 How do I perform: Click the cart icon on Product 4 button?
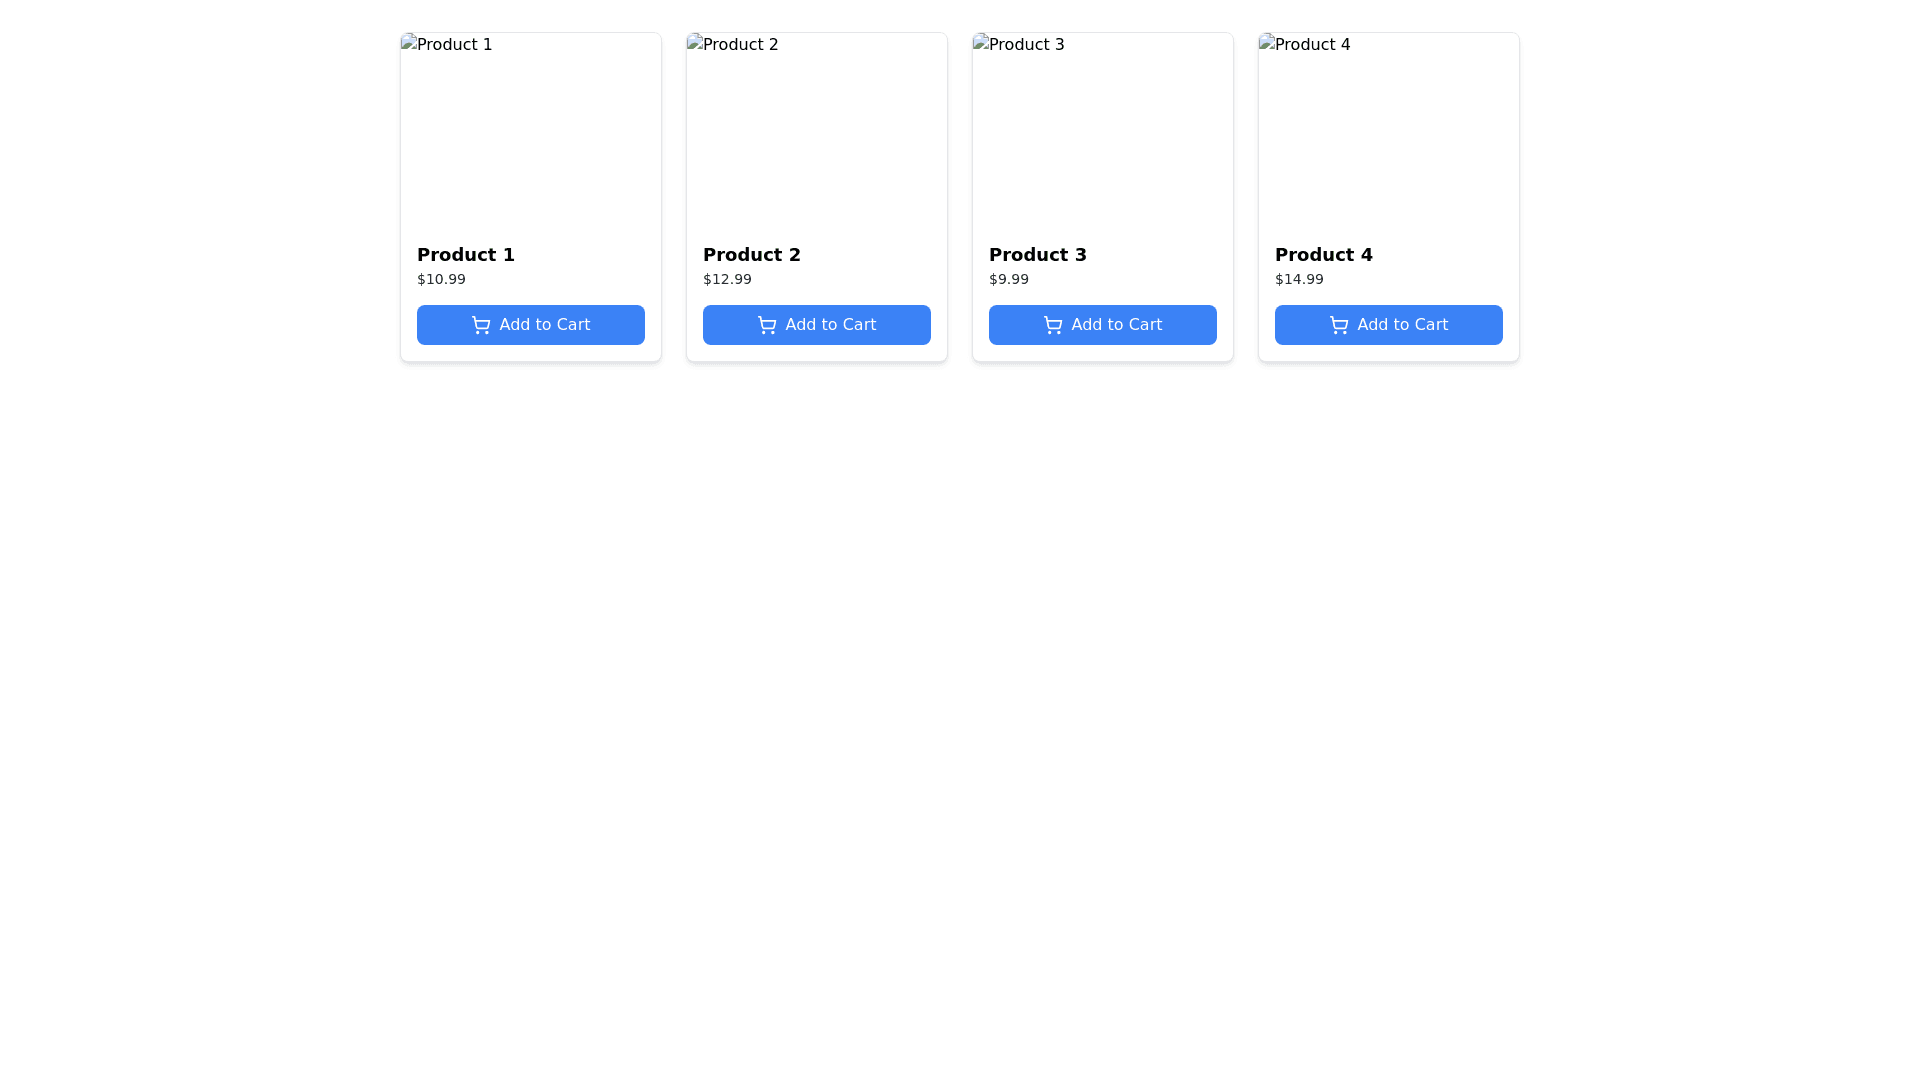pos(1339,325)
